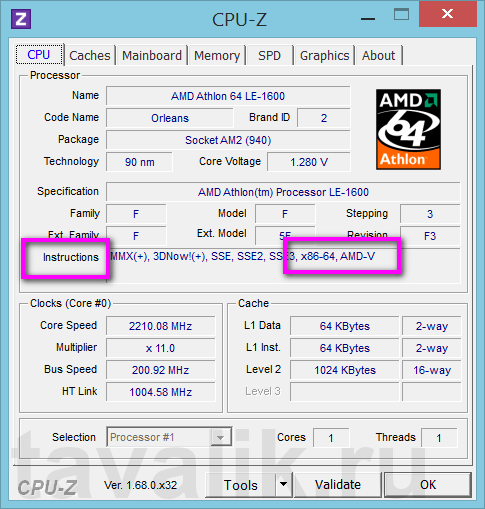Expand the Processor #1 selection combo box
The height and width of the screenshot is (509, 485).
point(169,437)
